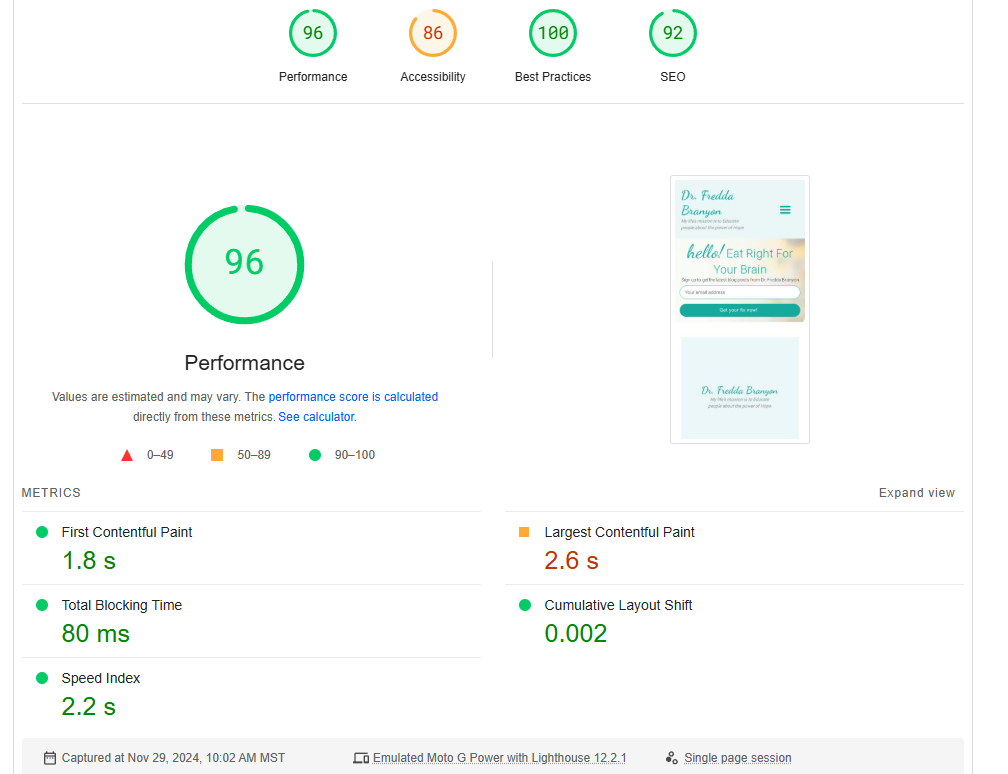Click the green circle 90–100 legend icon

tap(315, 456)
